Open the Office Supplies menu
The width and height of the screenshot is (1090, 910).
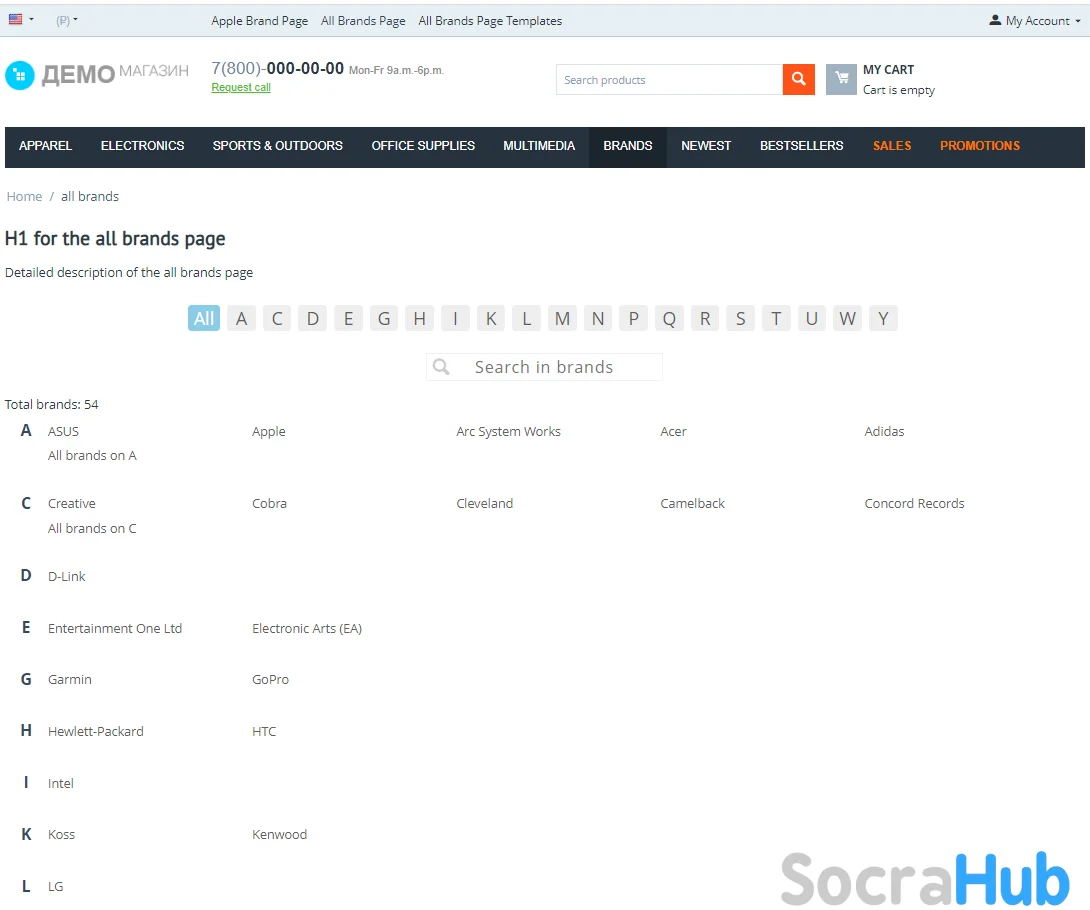point(423,146)
